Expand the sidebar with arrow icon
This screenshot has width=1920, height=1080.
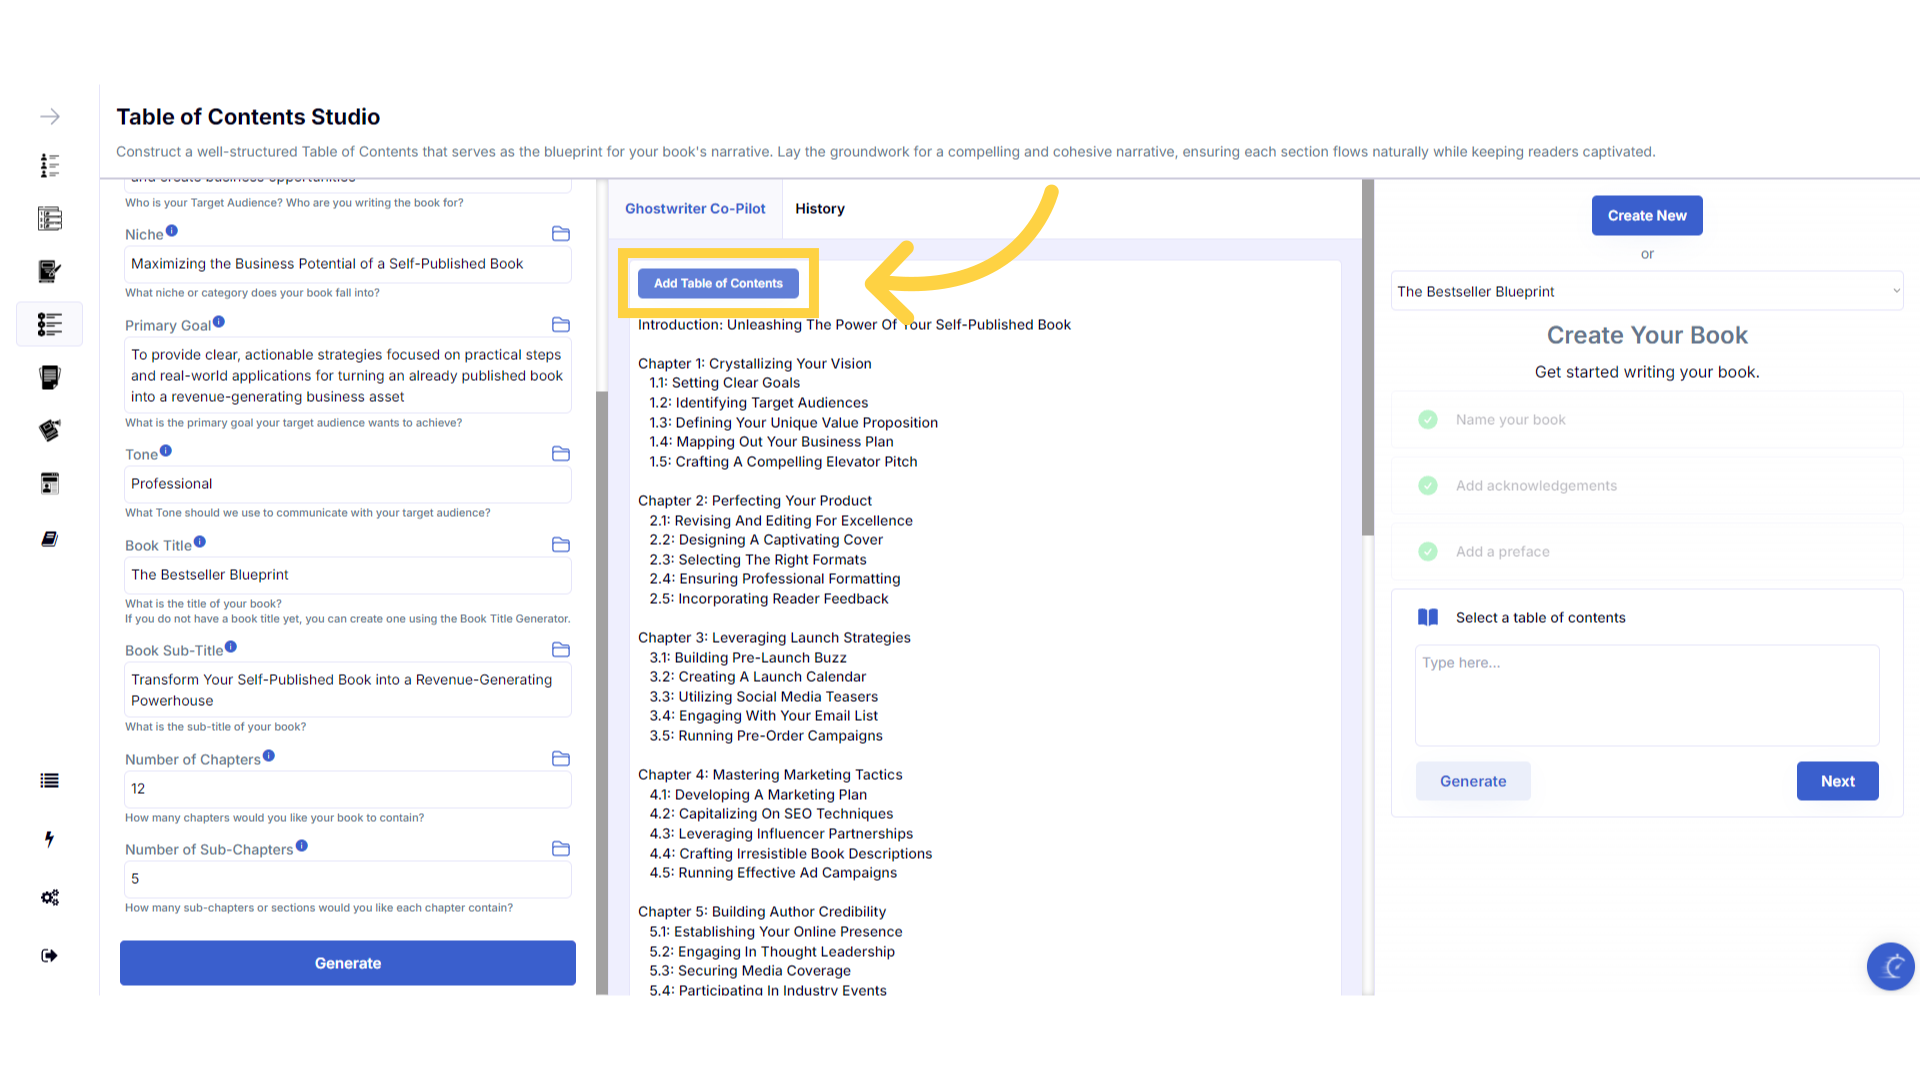pyautogui.click(x=49, y=117)
